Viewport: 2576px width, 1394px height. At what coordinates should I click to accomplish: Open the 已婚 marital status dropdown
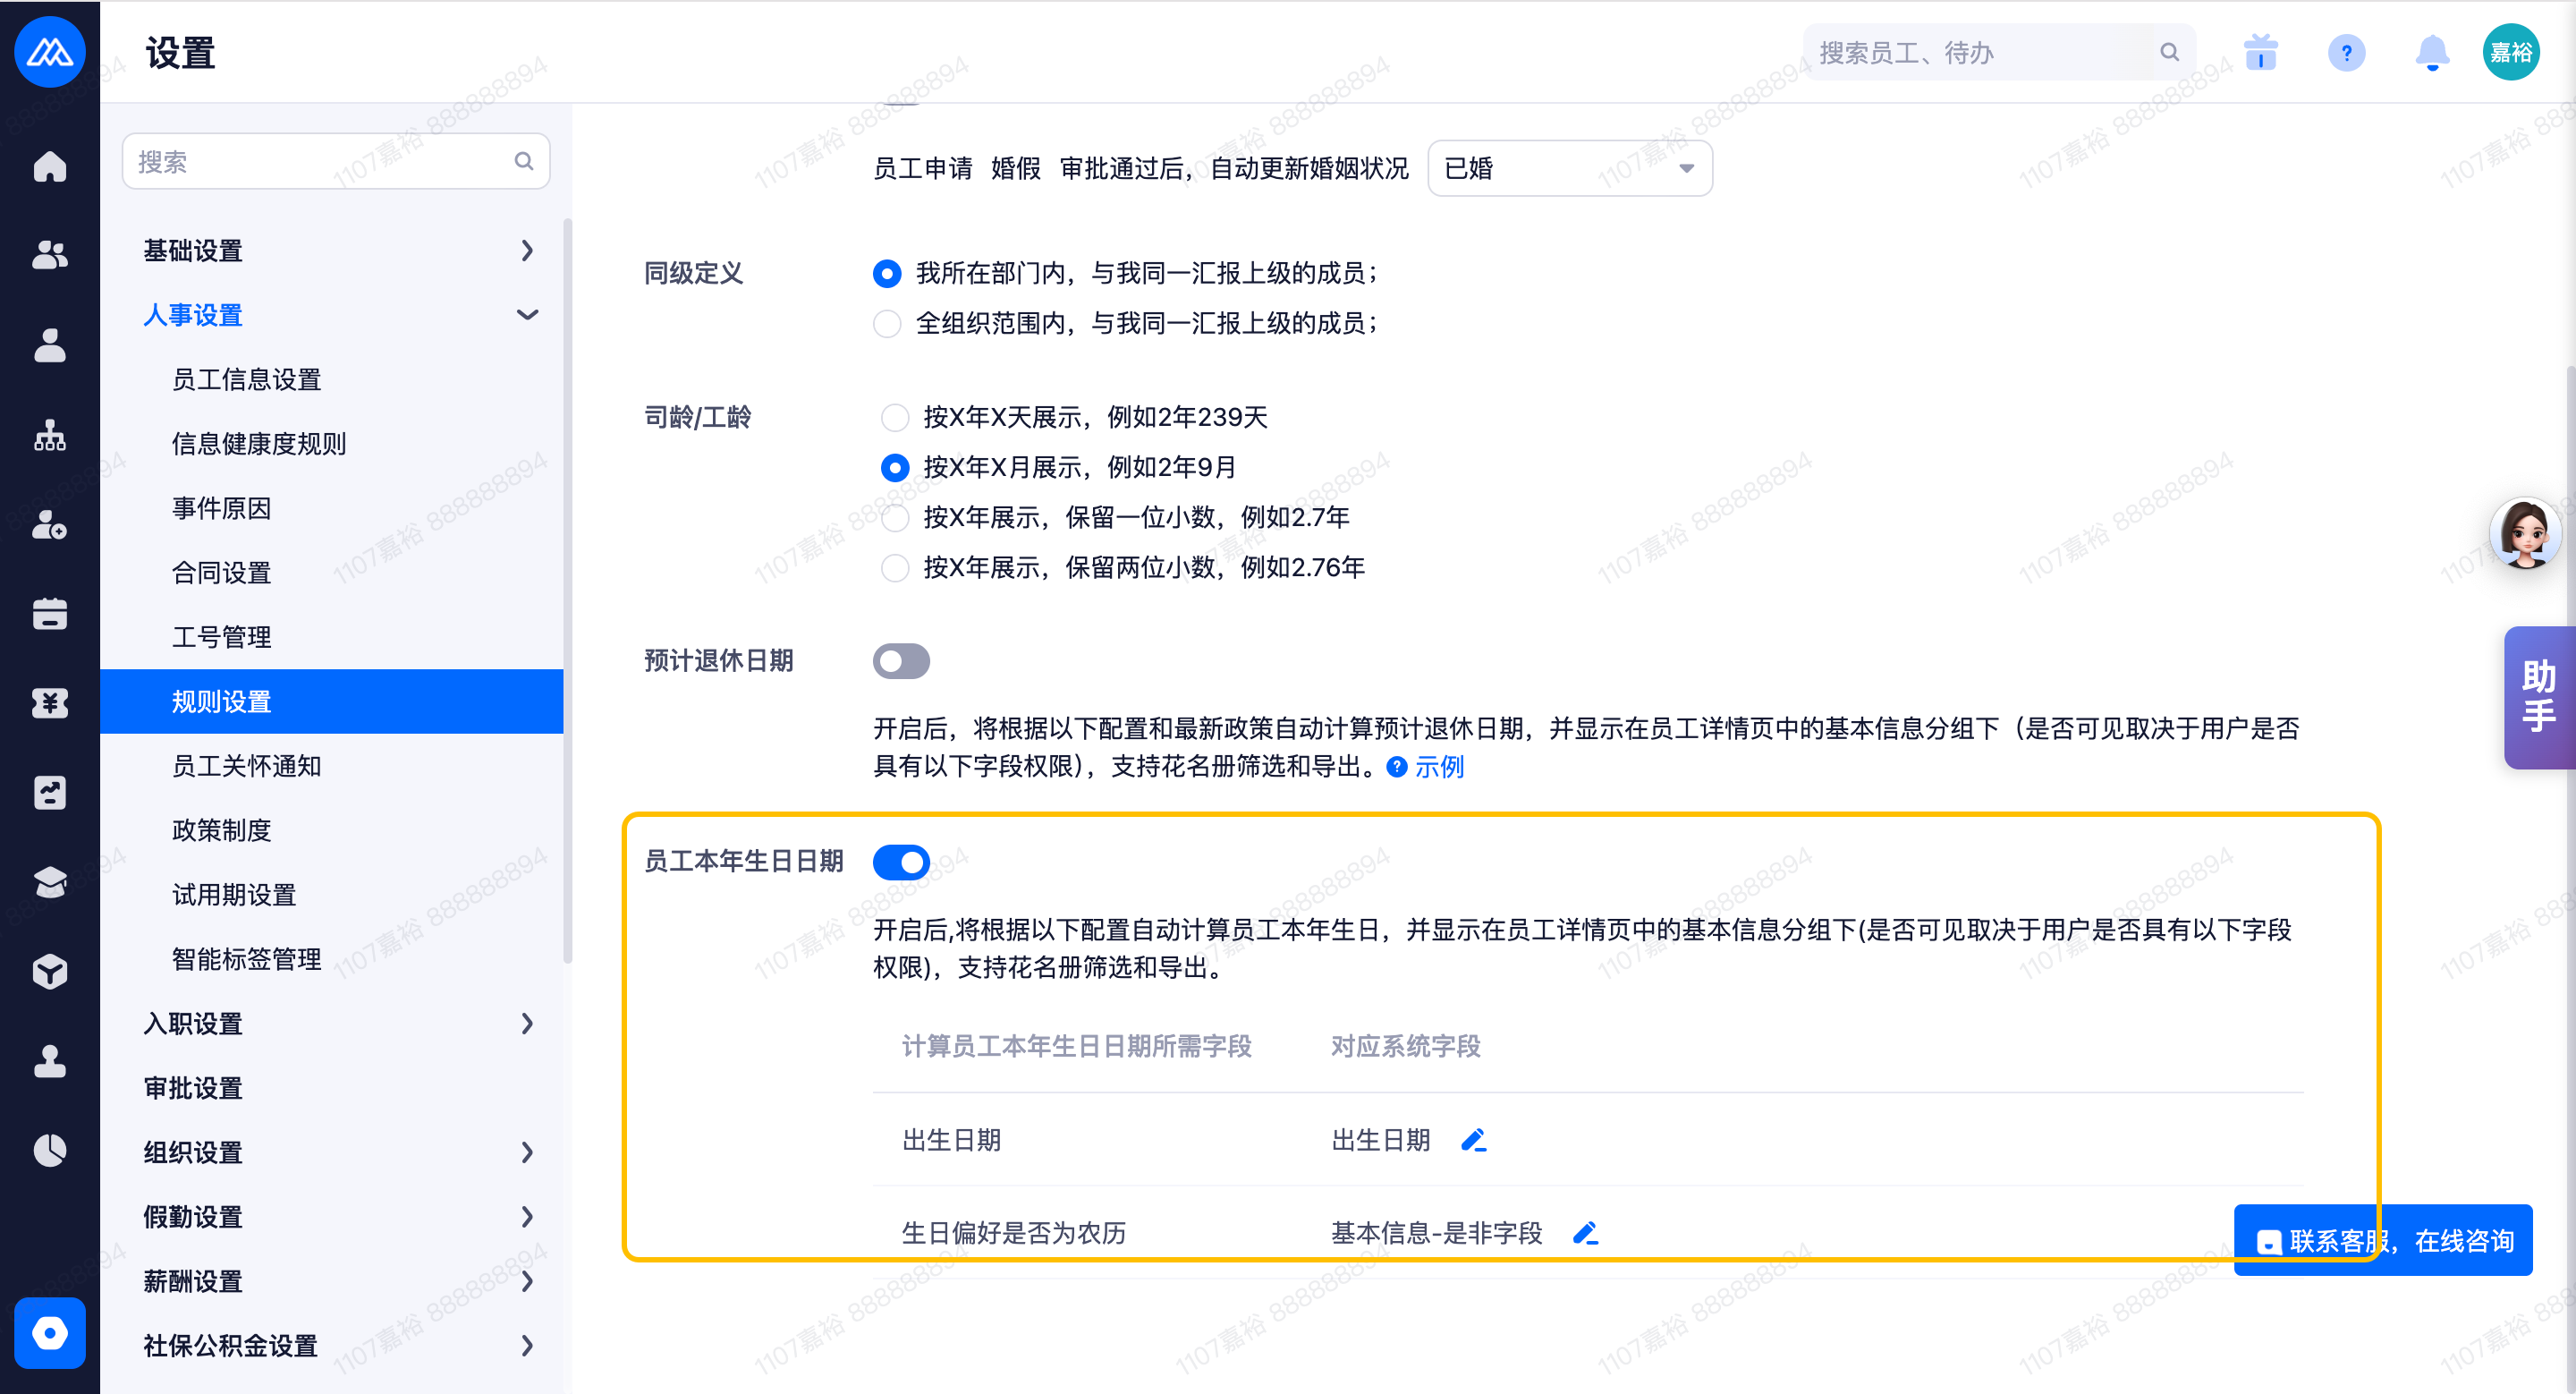click(1569, 168)
